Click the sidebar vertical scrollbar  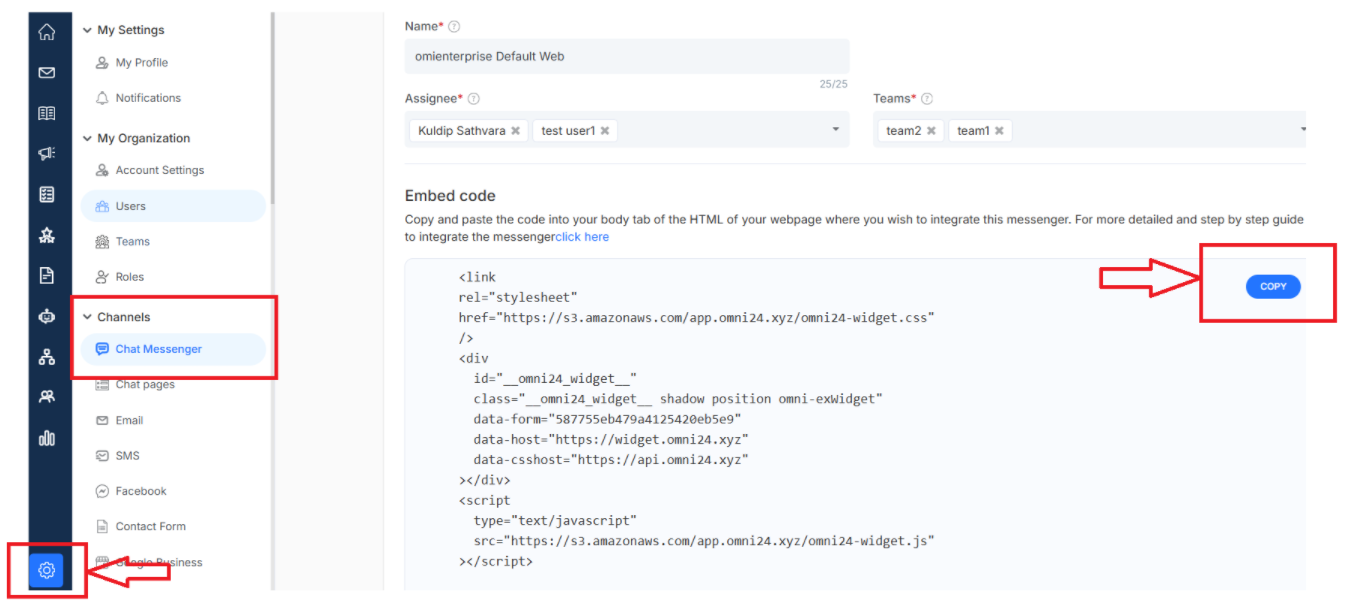pyautogui.click(x=272, y=110)
